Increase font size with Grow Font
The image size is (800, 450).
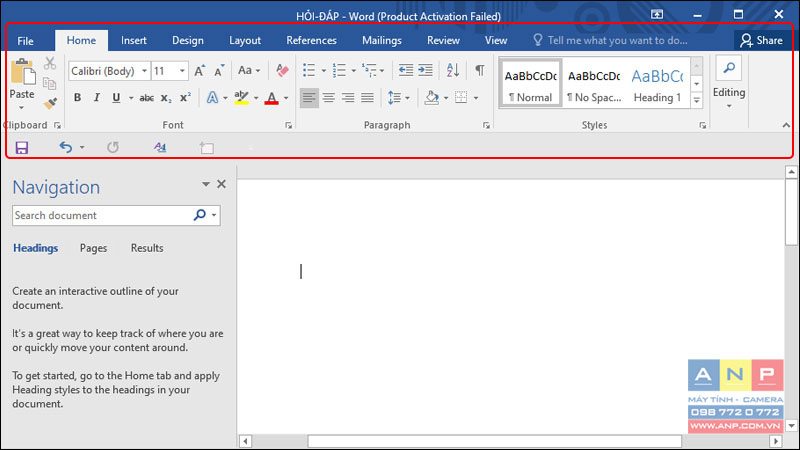[199, 71]
